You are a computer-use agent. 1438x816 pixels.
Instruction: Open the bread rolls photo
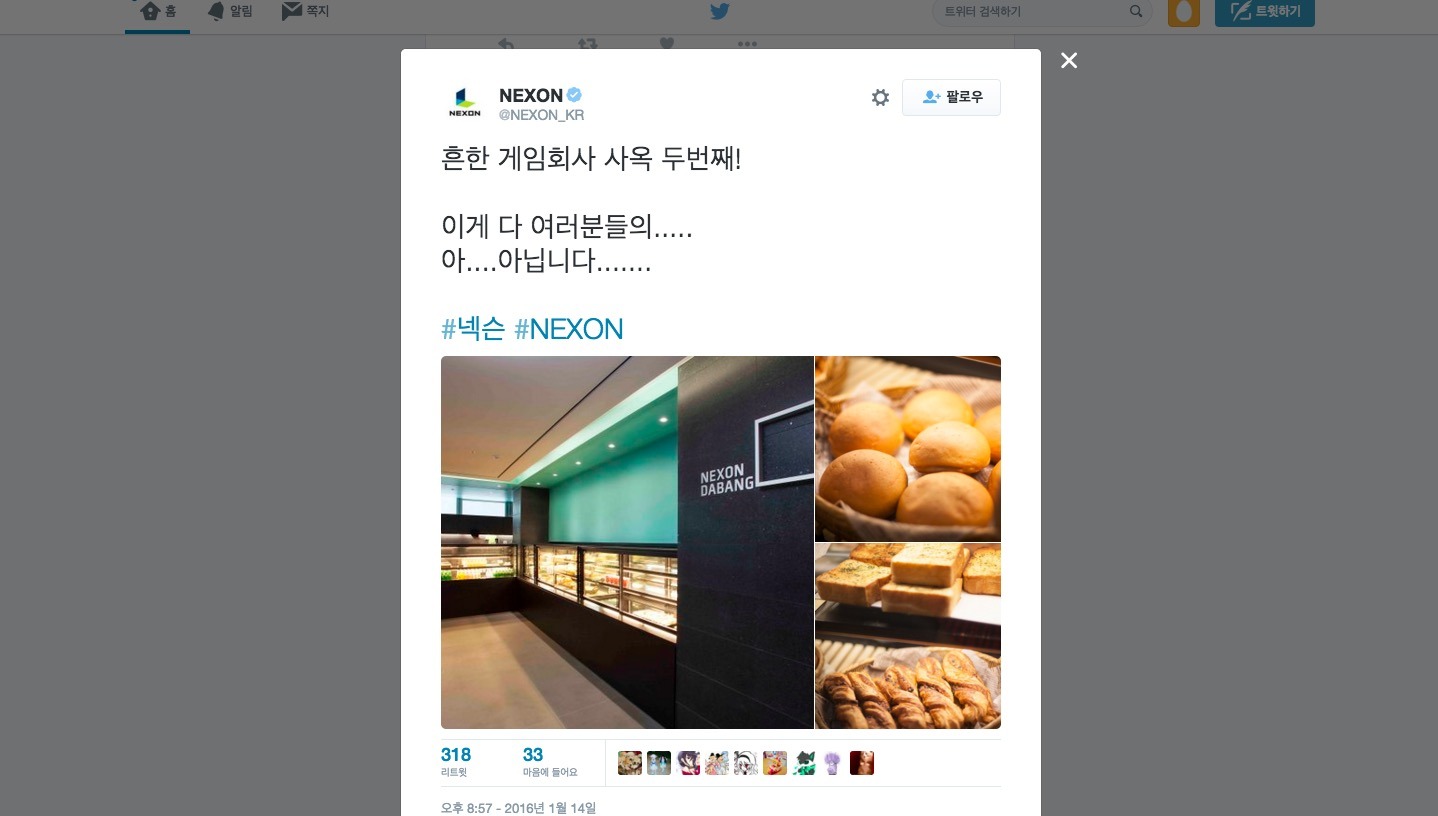click(908, 449)
